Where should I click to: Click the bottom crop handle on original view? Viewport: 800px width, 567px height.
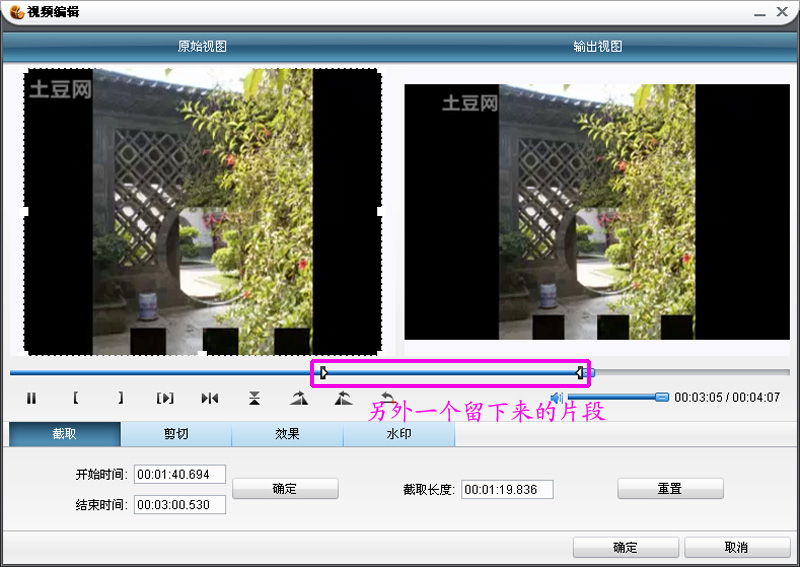(202, 354)
